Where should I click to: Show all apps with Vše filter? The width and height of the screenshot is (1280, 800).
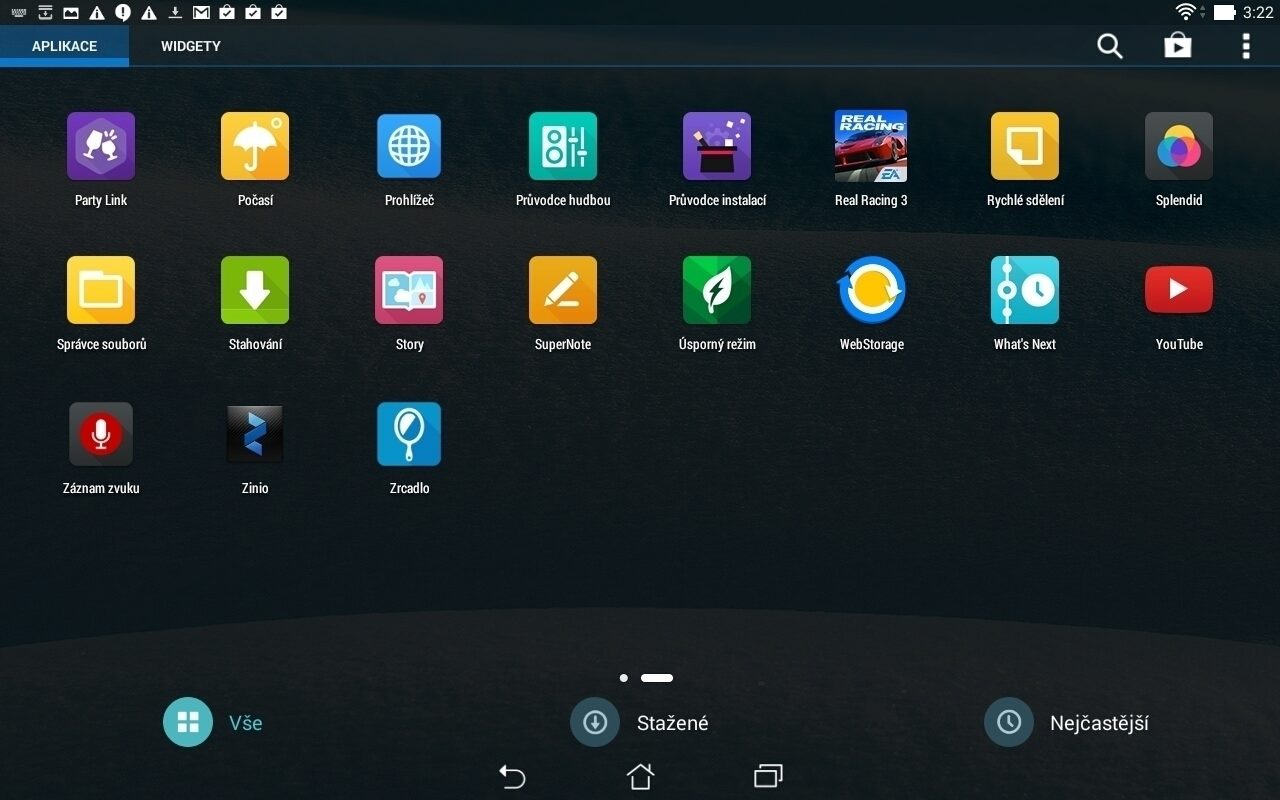[213, 722]
